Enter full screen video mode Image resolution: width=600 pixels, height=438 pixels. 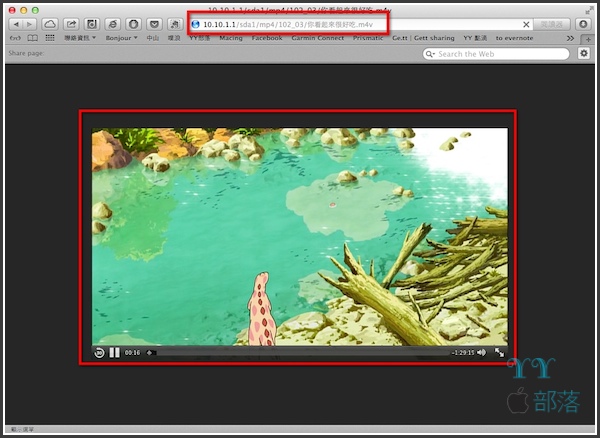499,352
